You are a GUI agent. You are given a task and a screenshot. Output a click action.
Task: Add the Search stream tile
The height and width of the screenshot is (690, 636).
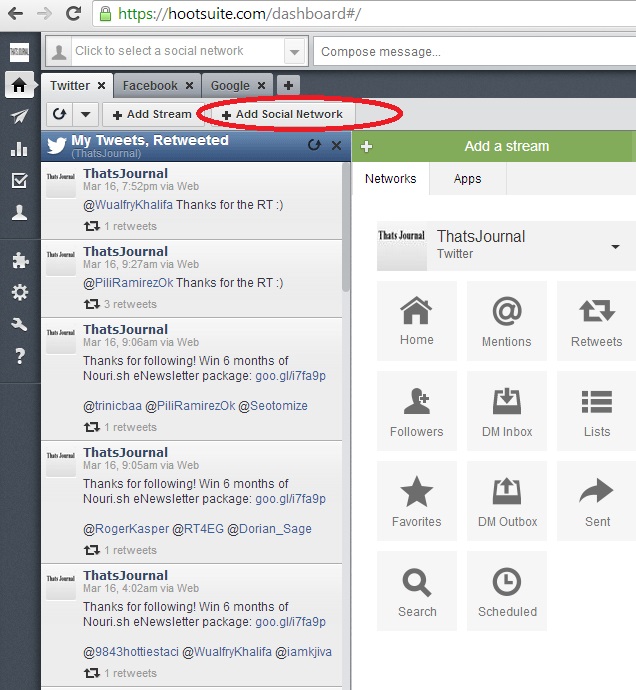tap(417, 591)
